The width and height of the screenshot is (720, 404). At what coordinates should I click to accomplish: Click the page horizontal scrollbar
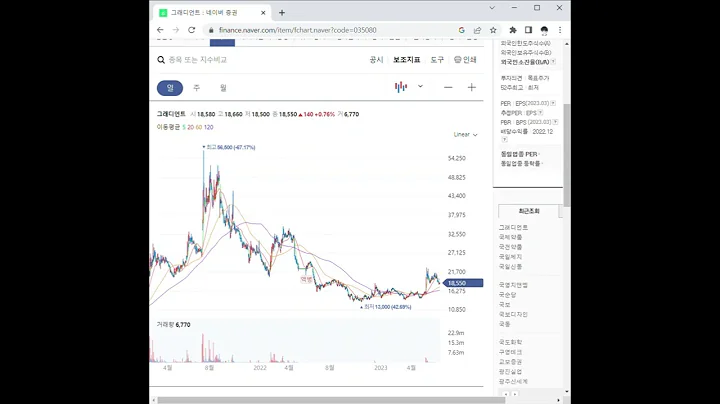pyautogui.click(x=331, y=400)
